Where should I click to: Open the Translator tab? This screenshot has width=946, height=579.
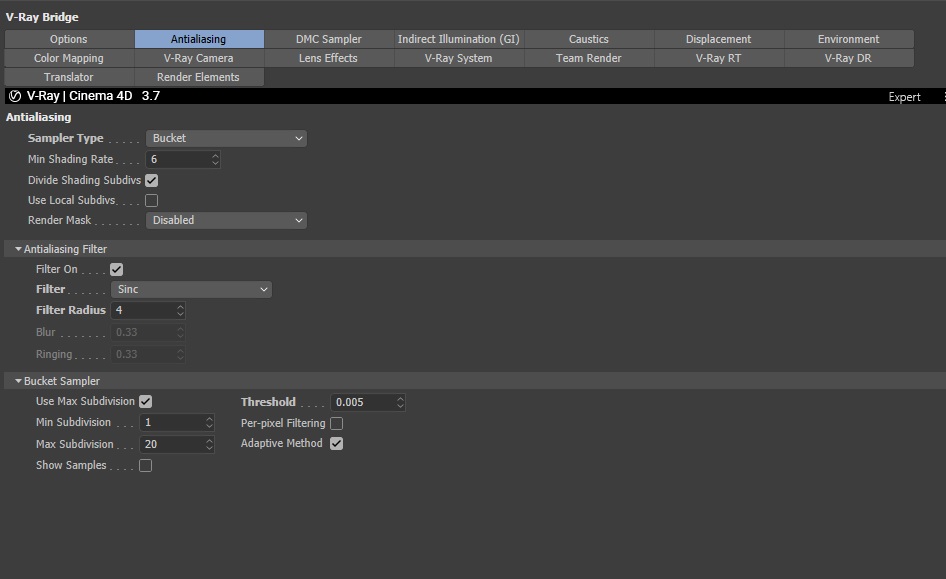[69, 77]
